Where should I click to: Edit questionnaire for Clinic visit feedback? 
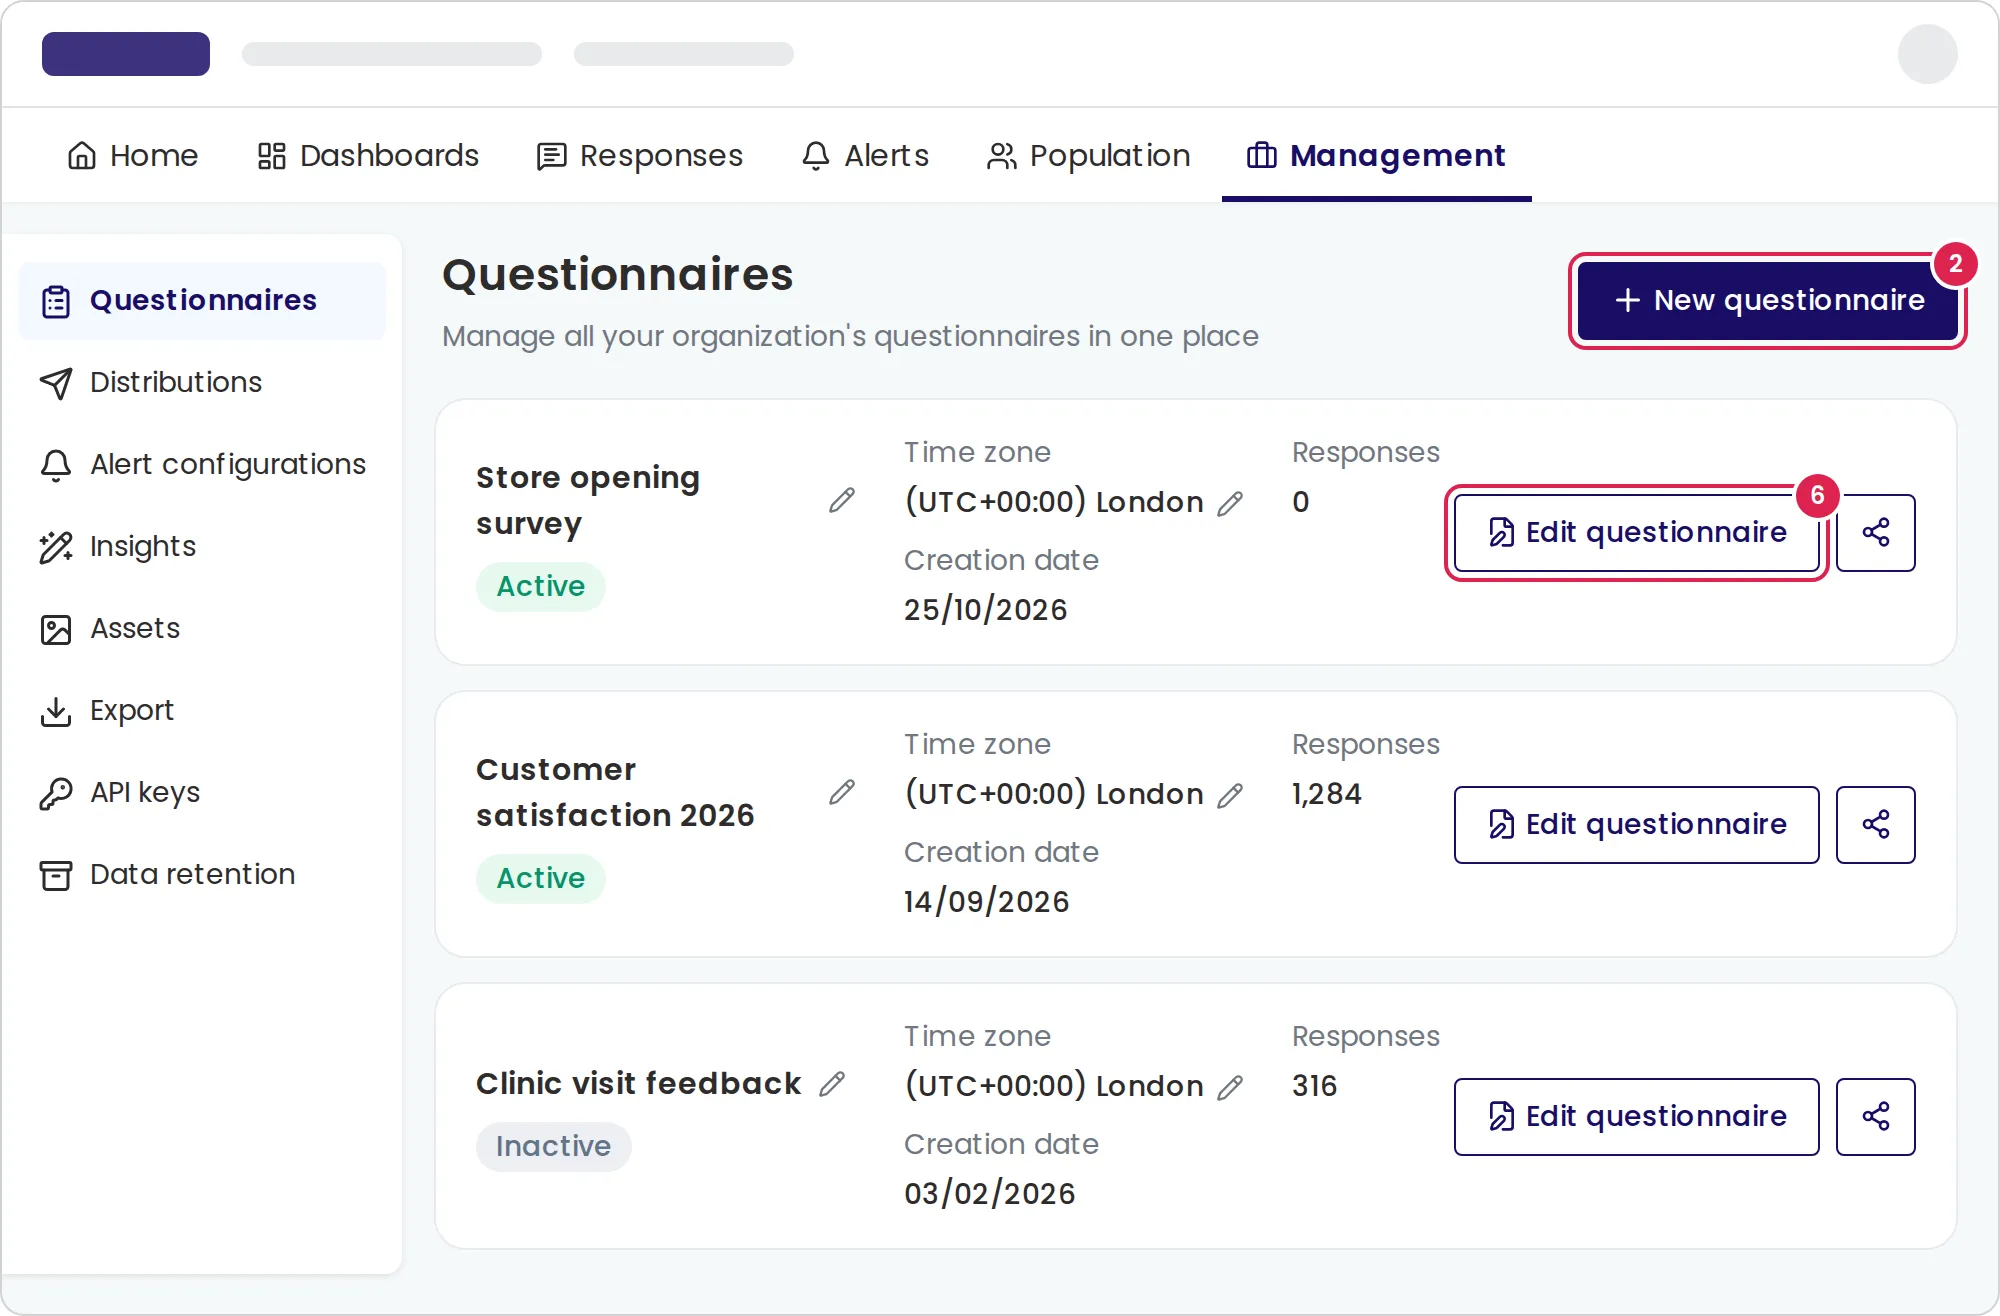click(1637, 1116)
